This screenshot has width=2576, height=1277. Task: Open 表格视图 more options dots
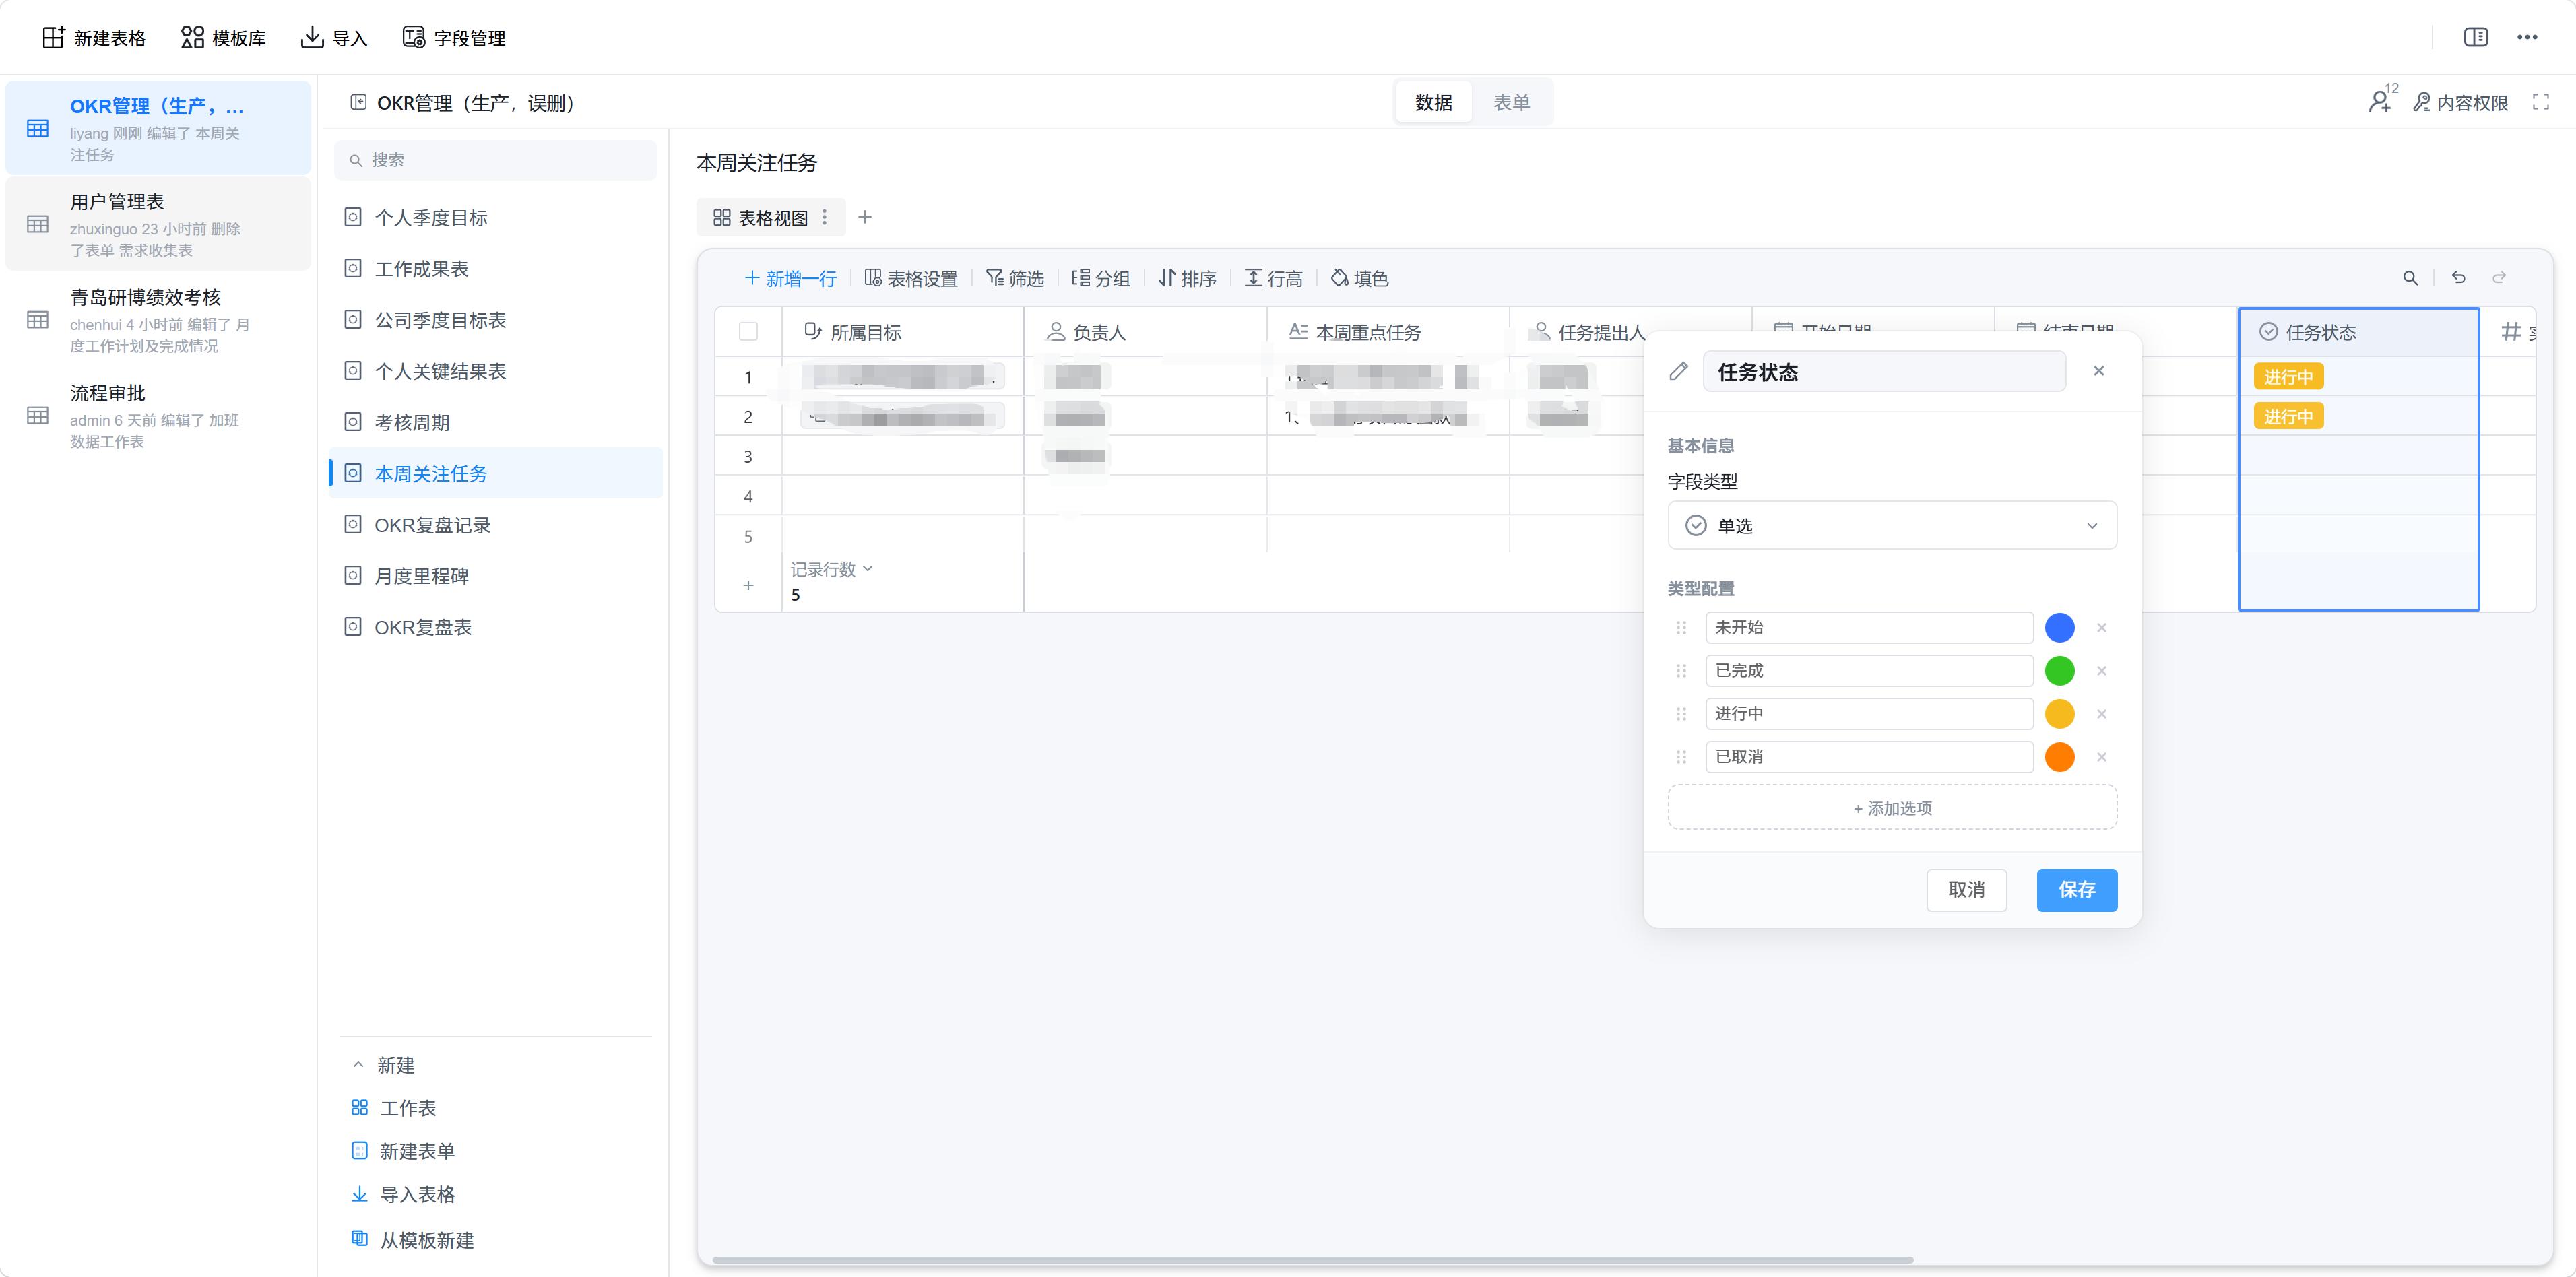(x=824, y=217)
